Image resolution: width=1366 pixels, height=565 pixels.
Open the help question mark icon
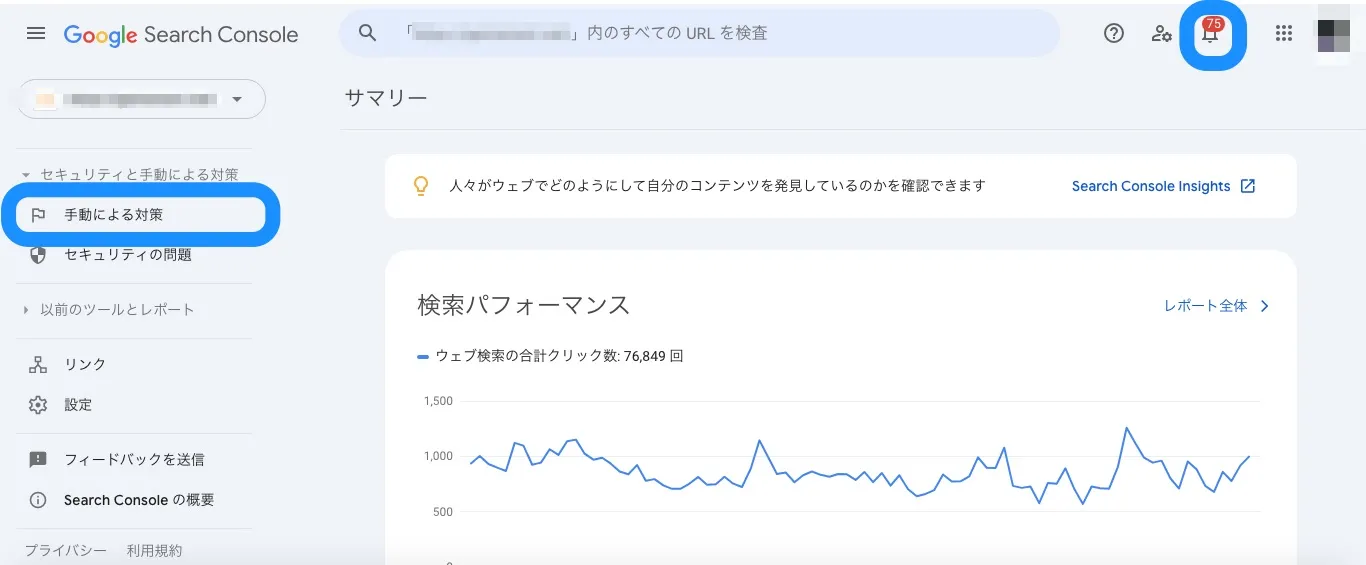click(1114, 33)
